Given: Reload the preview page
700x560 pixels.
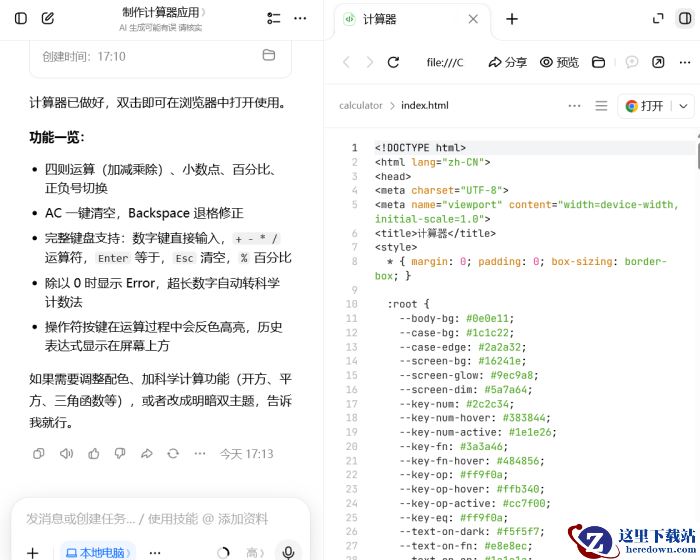Looking at the screenshot, I should (393, 62).
